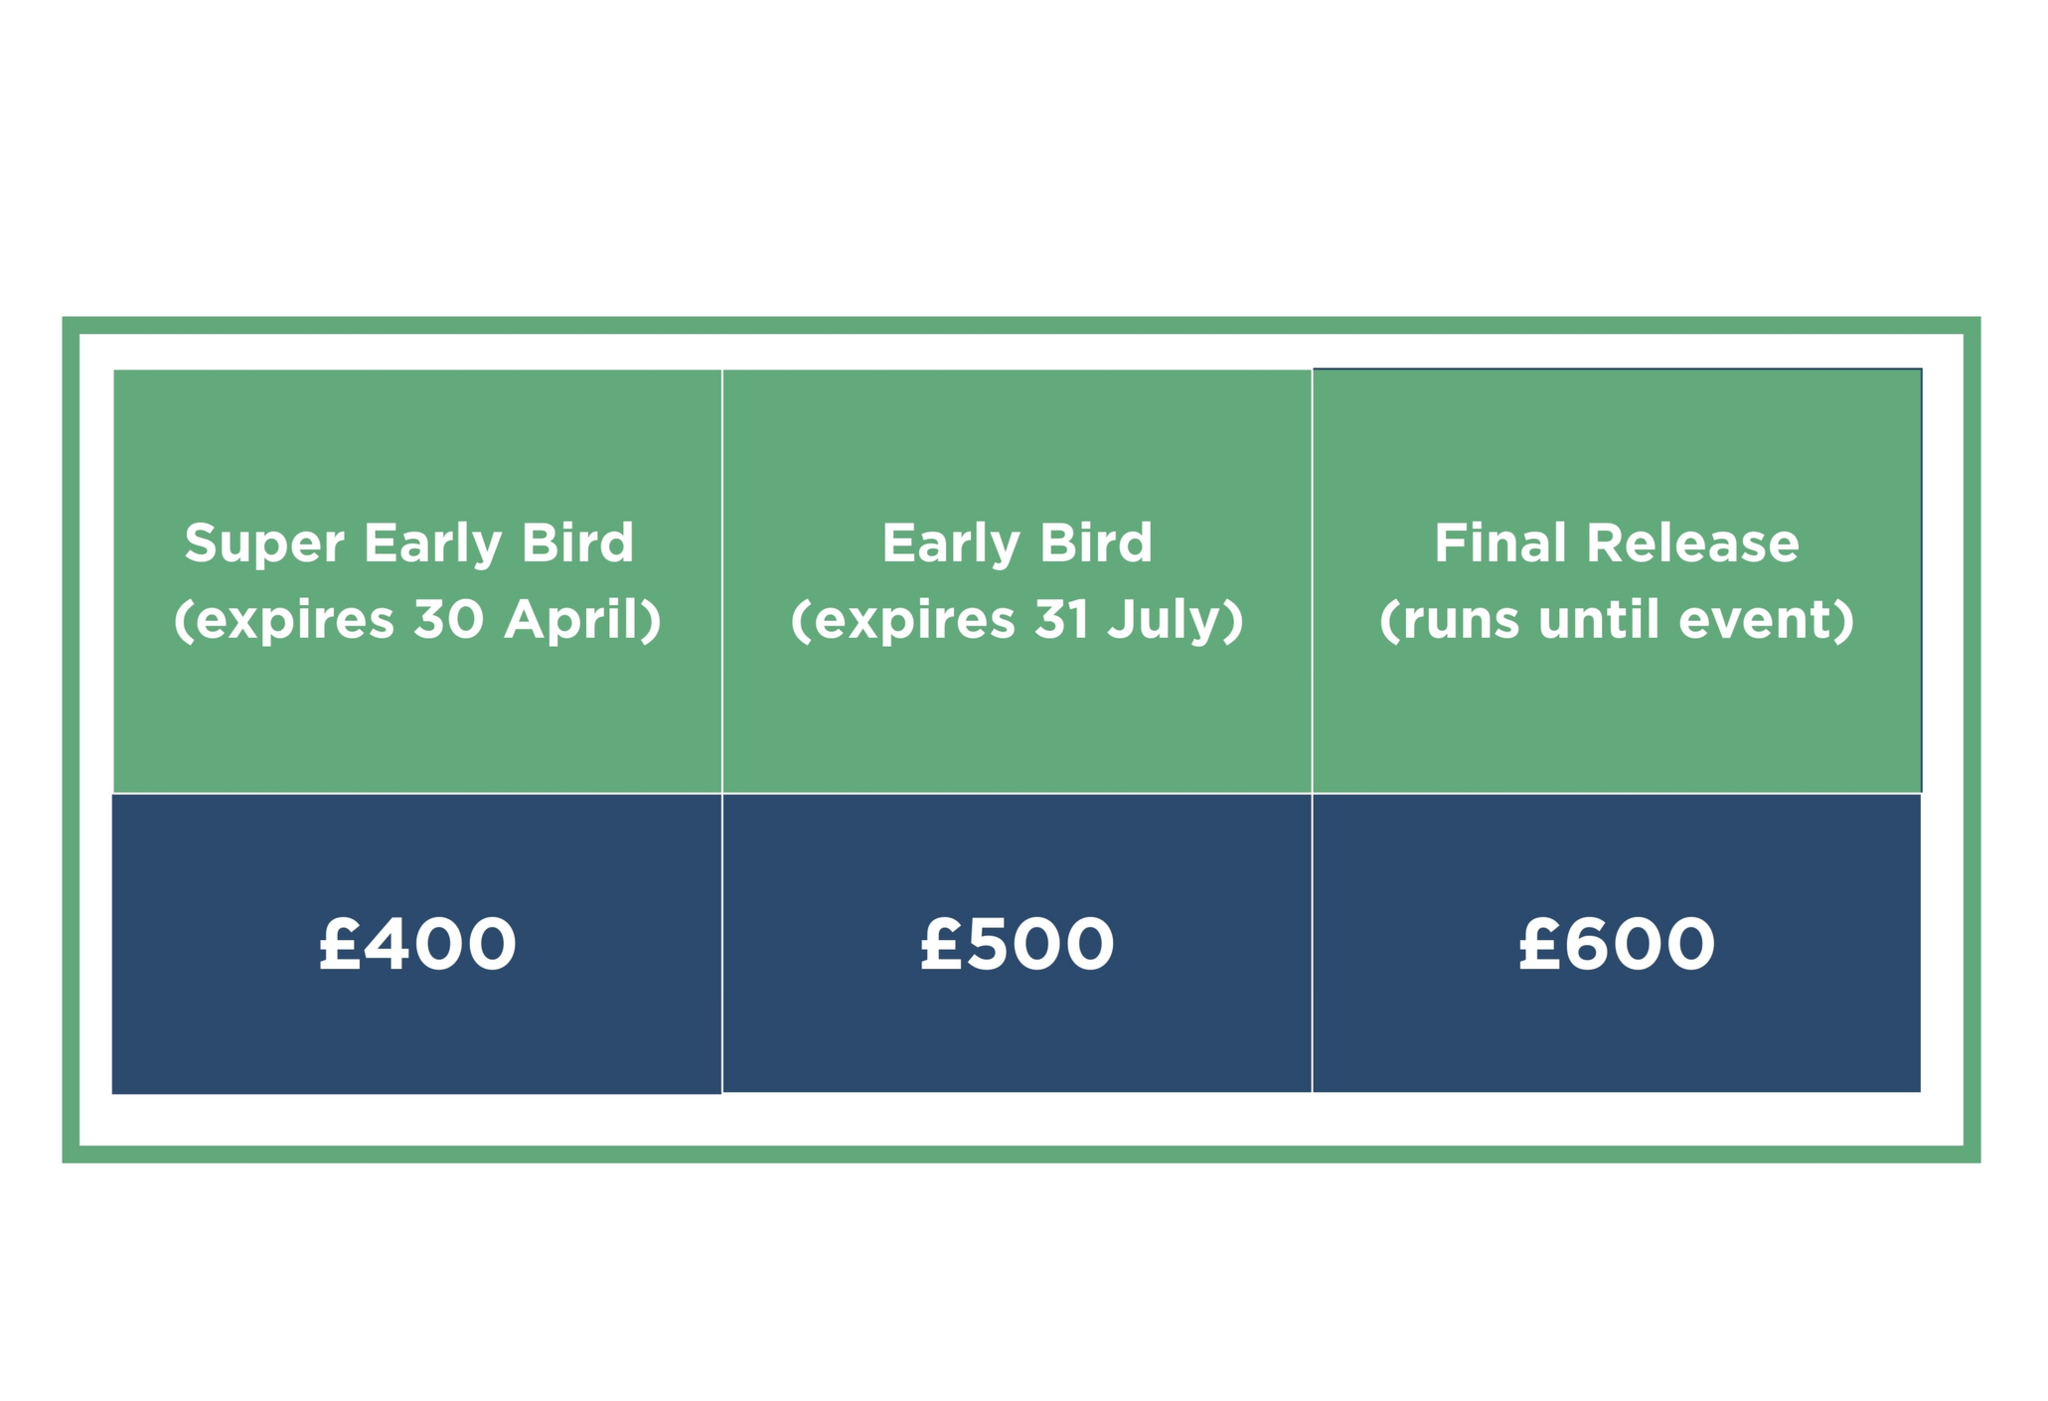Click the "(expires 30 April)" subtitle
The height and width of the screenshot is (1401, 2048).
point(417,619)
